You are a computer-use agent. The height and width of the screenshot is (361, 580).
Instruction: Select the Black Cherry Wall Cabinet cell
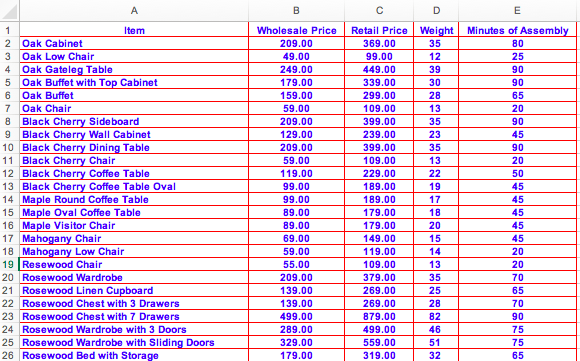point(134,134)
